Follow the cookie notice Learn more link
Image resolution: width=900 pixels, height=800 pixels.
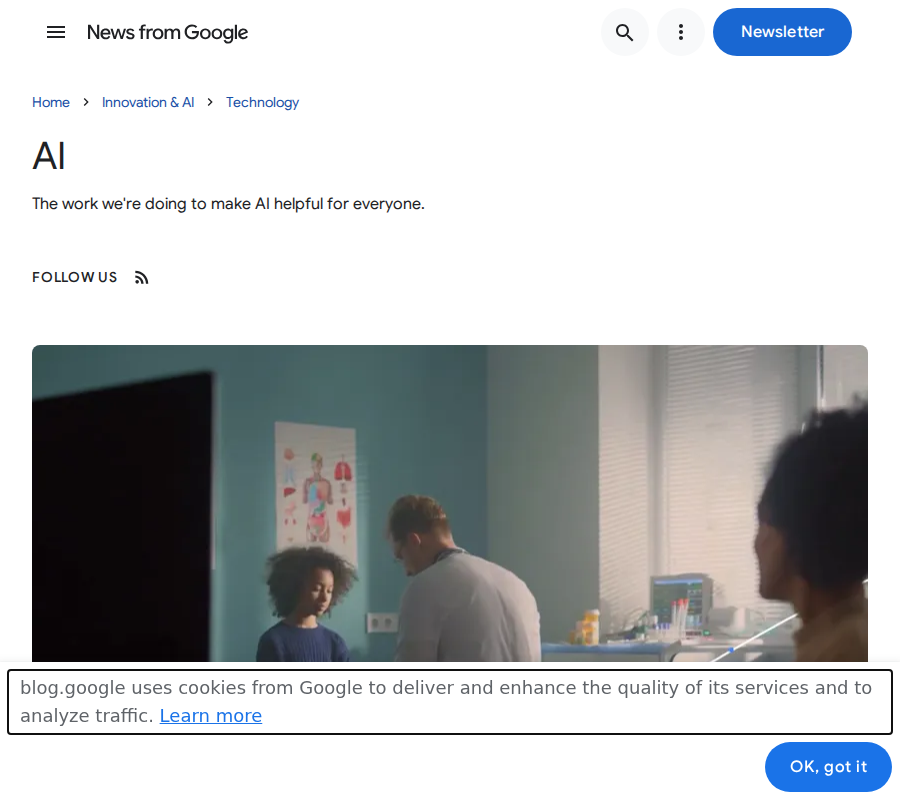point(211,716)
